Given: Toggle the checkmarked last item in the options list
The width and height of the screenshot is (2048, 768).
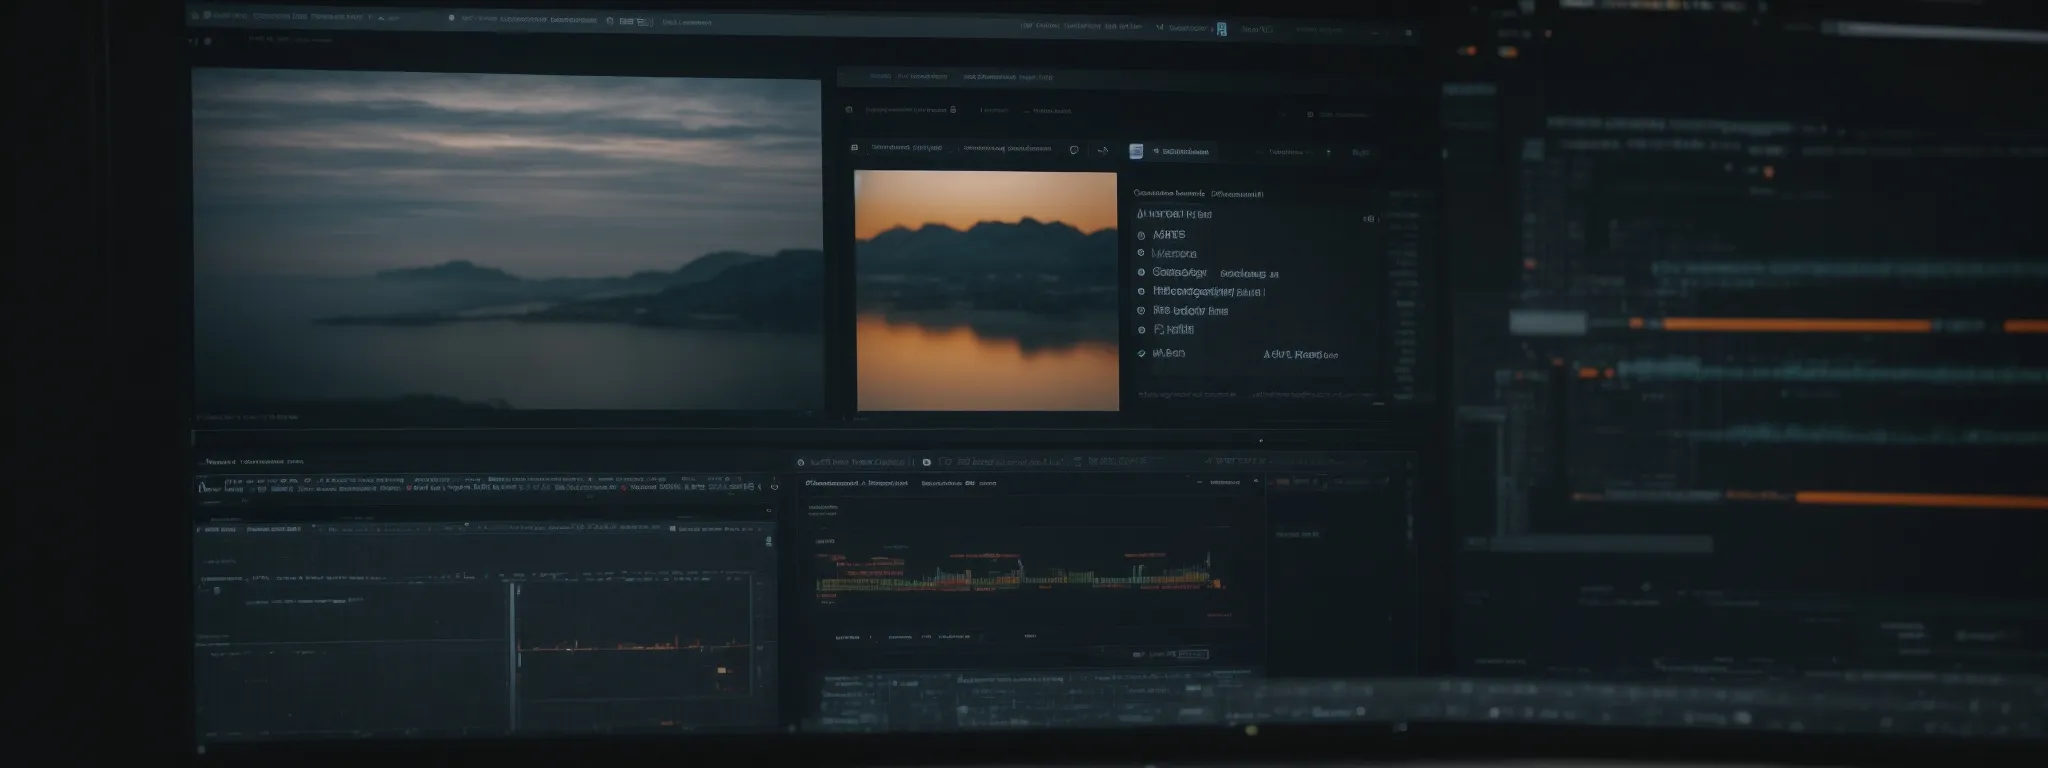Looking at the screenshot, I should tap(1141, 353).
